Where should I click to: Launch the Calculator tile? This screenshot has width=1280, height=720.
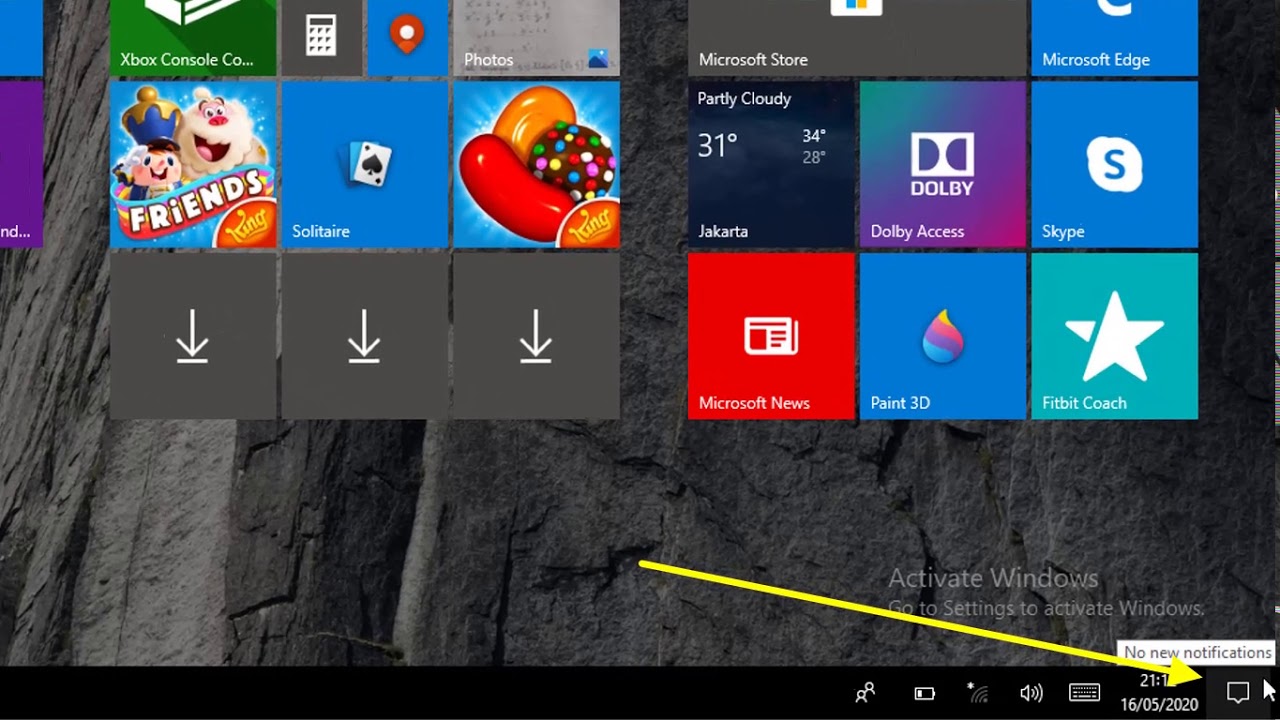(x=321, y=38)
